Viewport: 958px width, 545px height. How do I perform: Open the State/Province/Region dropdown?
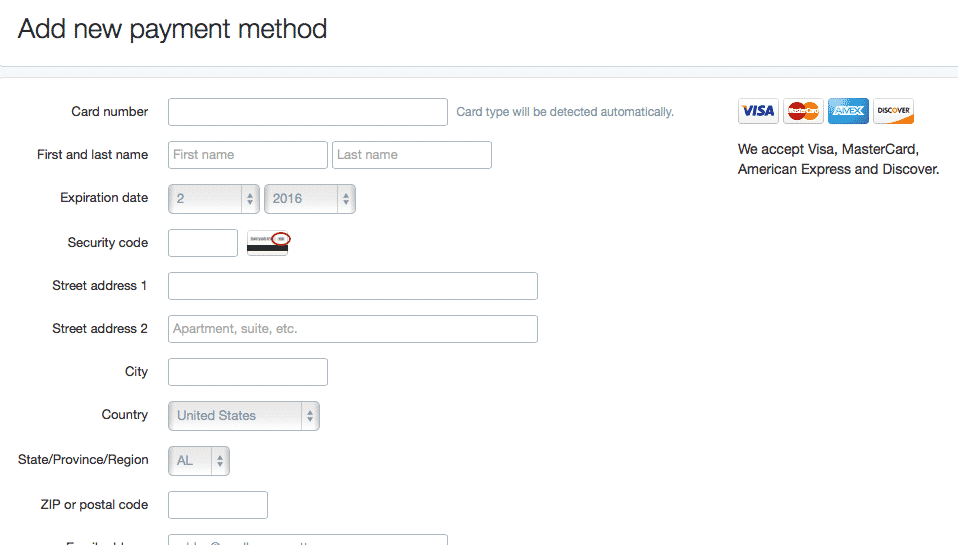click(199, 461)
